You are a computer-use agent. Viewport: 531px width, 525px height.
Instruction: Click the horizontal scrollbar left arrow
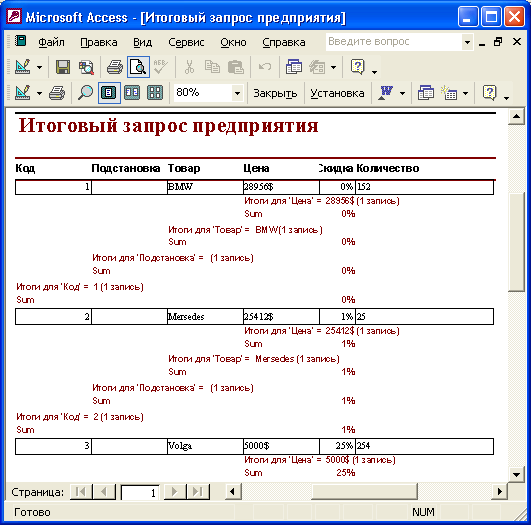click(x=233, y=491)
